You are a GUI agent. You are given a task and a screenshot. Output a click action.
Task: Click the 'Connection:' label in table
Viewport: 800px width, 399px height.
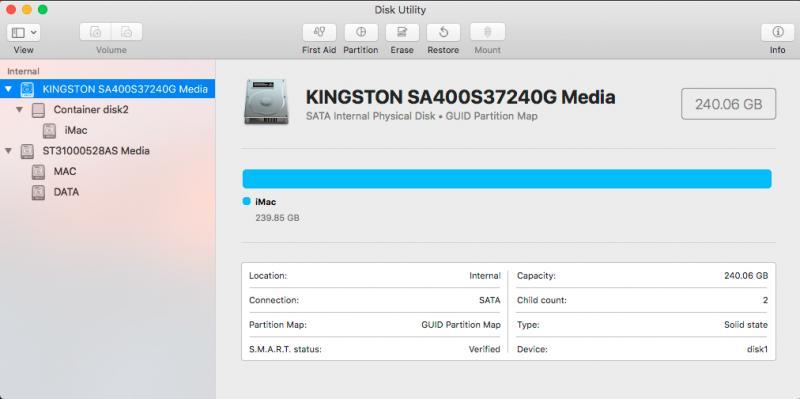pyautogui.click(x=273, y=301)
